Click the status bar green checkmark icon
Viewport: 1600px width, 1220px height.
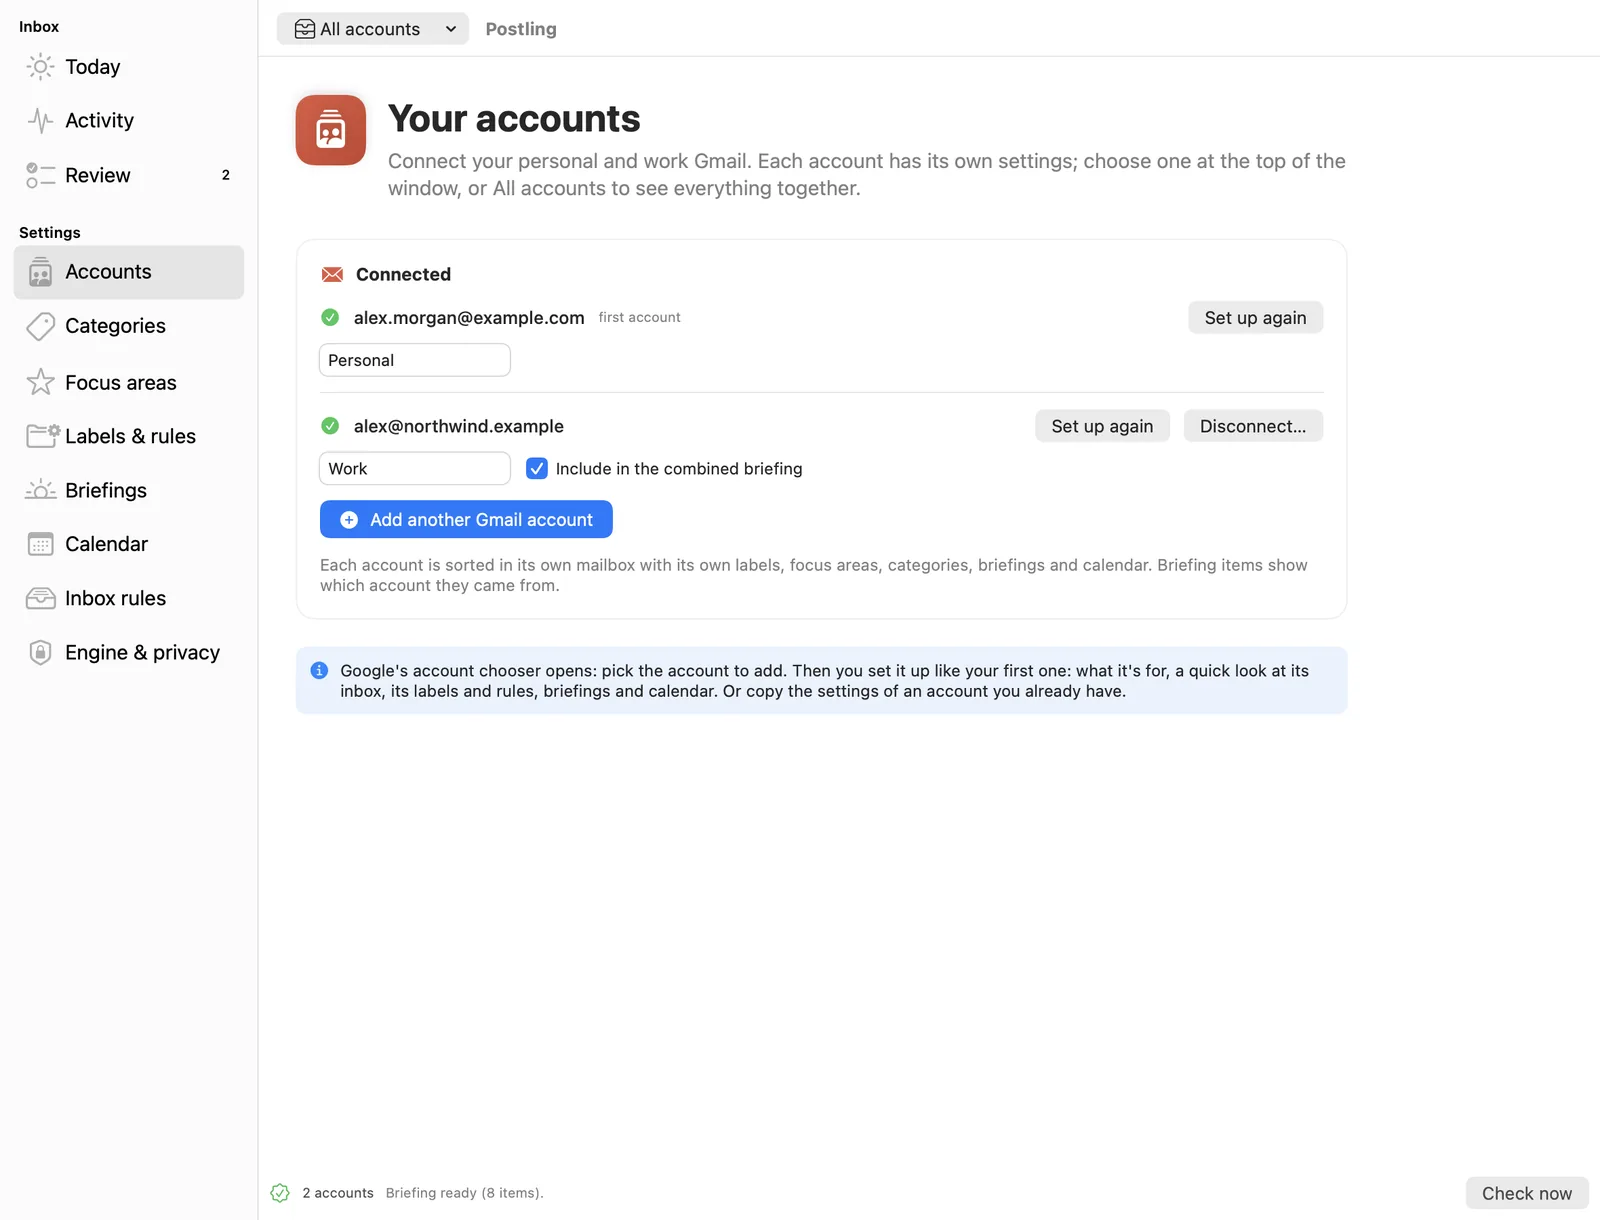pyautogui.click(x=280, y=1193)
